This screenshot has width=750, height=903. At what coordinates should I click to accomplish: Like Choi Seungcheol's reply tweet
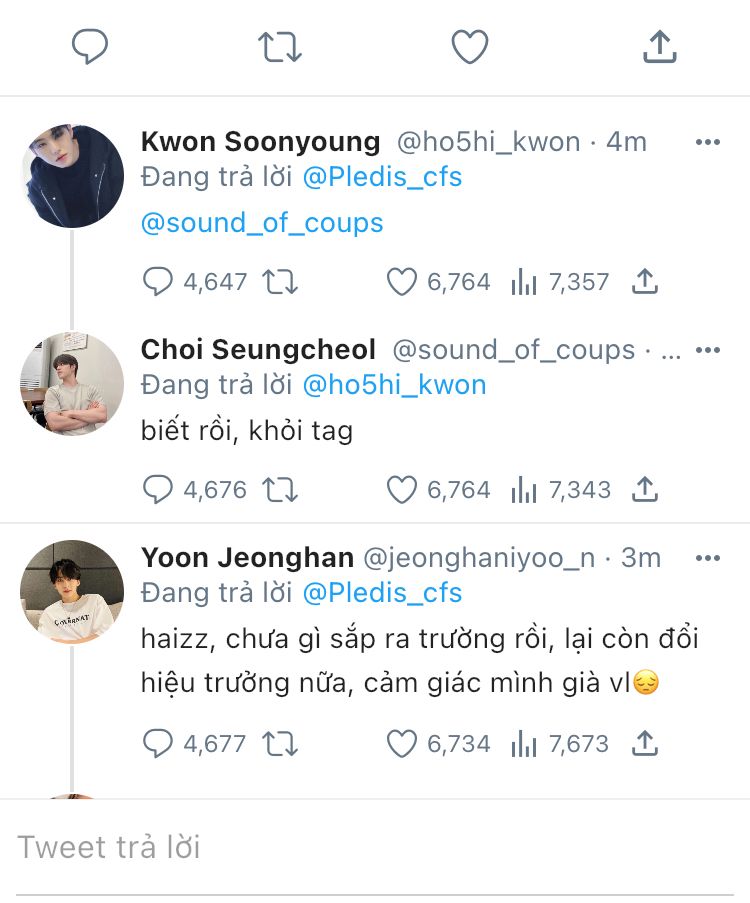[401, 490]
